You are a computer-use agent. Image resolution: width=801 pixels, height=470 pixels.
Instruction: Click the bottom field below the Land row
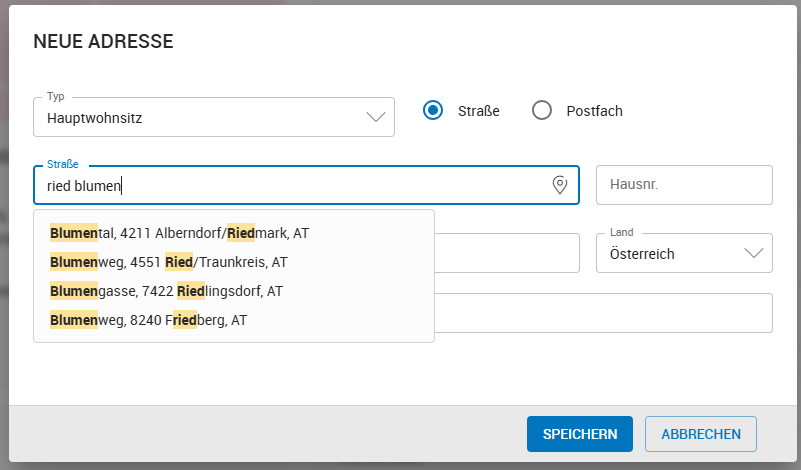coord(603,313)
